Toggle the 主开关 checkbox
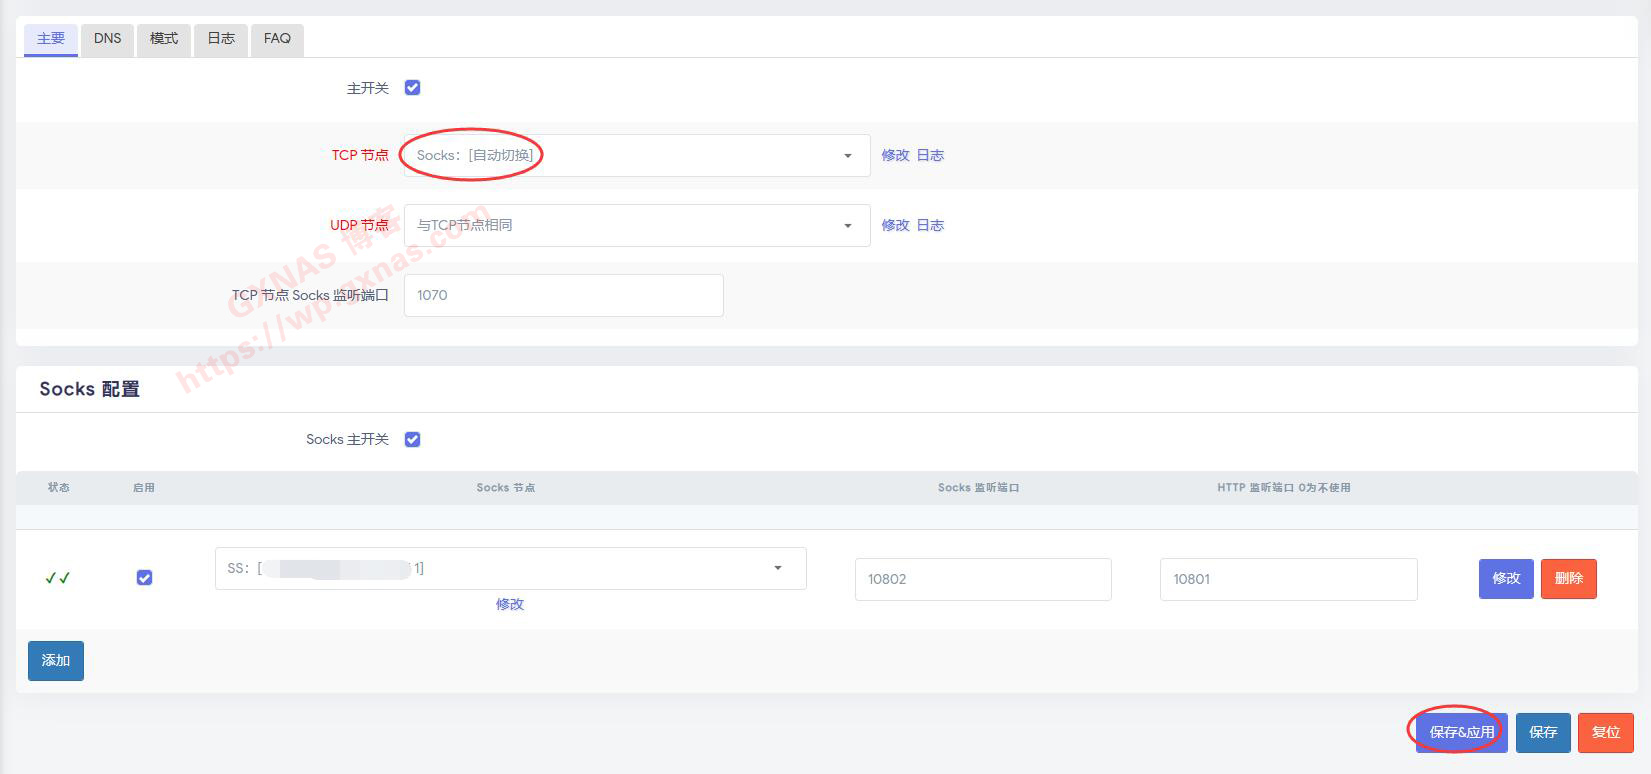 [412, 88]
